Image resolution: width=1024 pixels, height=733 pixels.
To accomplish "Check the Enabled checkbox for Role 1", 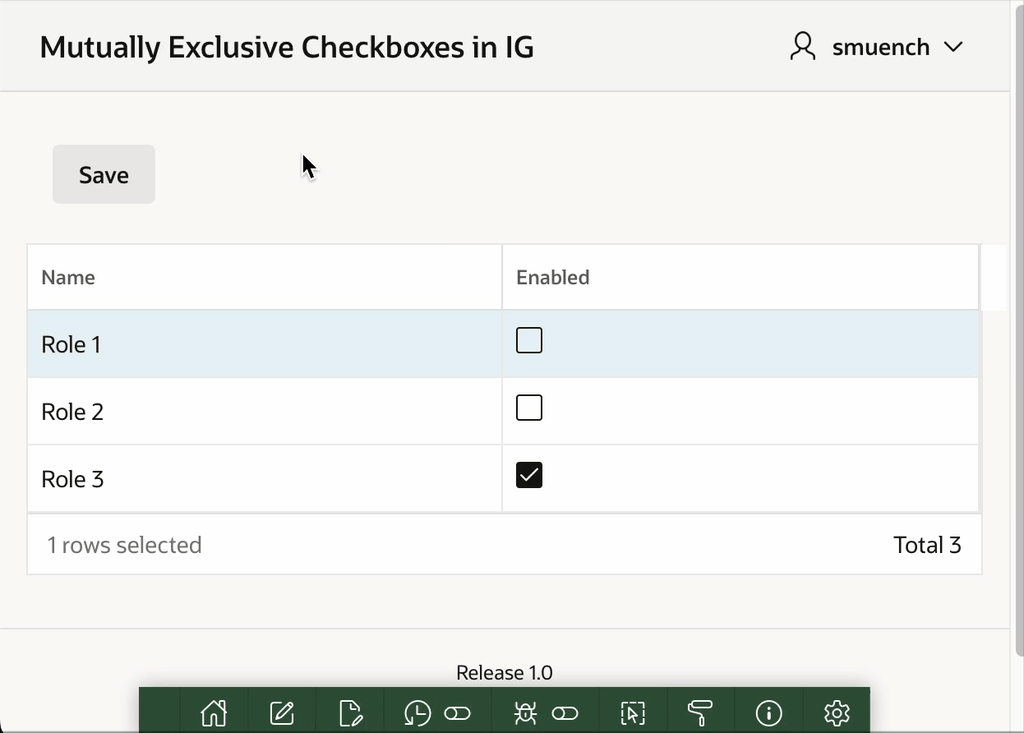I will pos(529,341).
